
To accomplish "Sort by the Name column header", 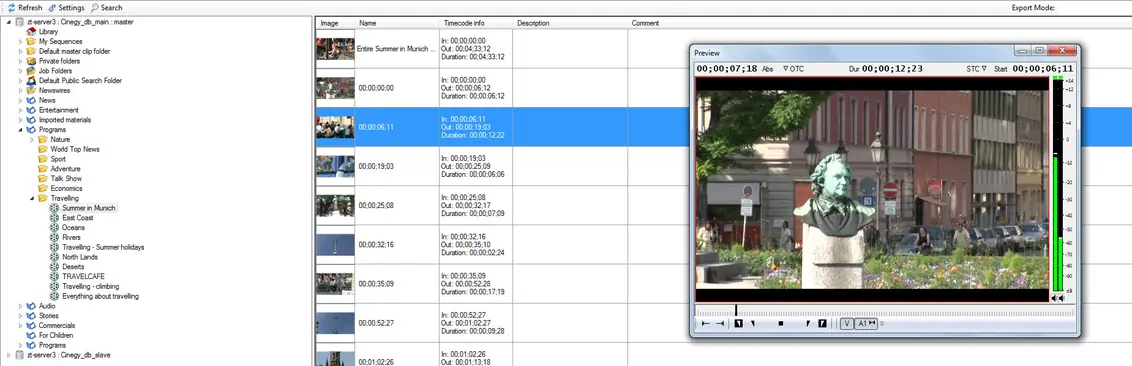I will click(x=397, y=23).
